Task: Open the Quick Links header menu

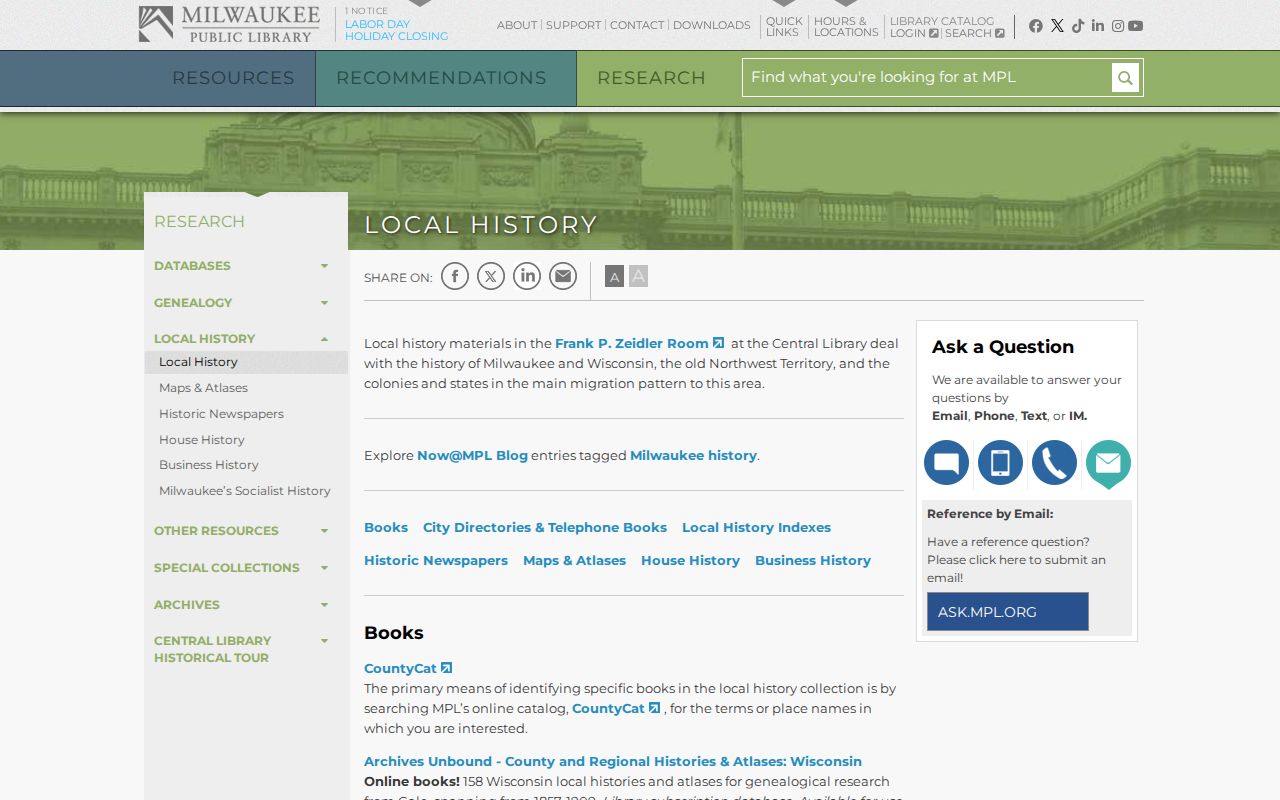Action: (784, 26)
